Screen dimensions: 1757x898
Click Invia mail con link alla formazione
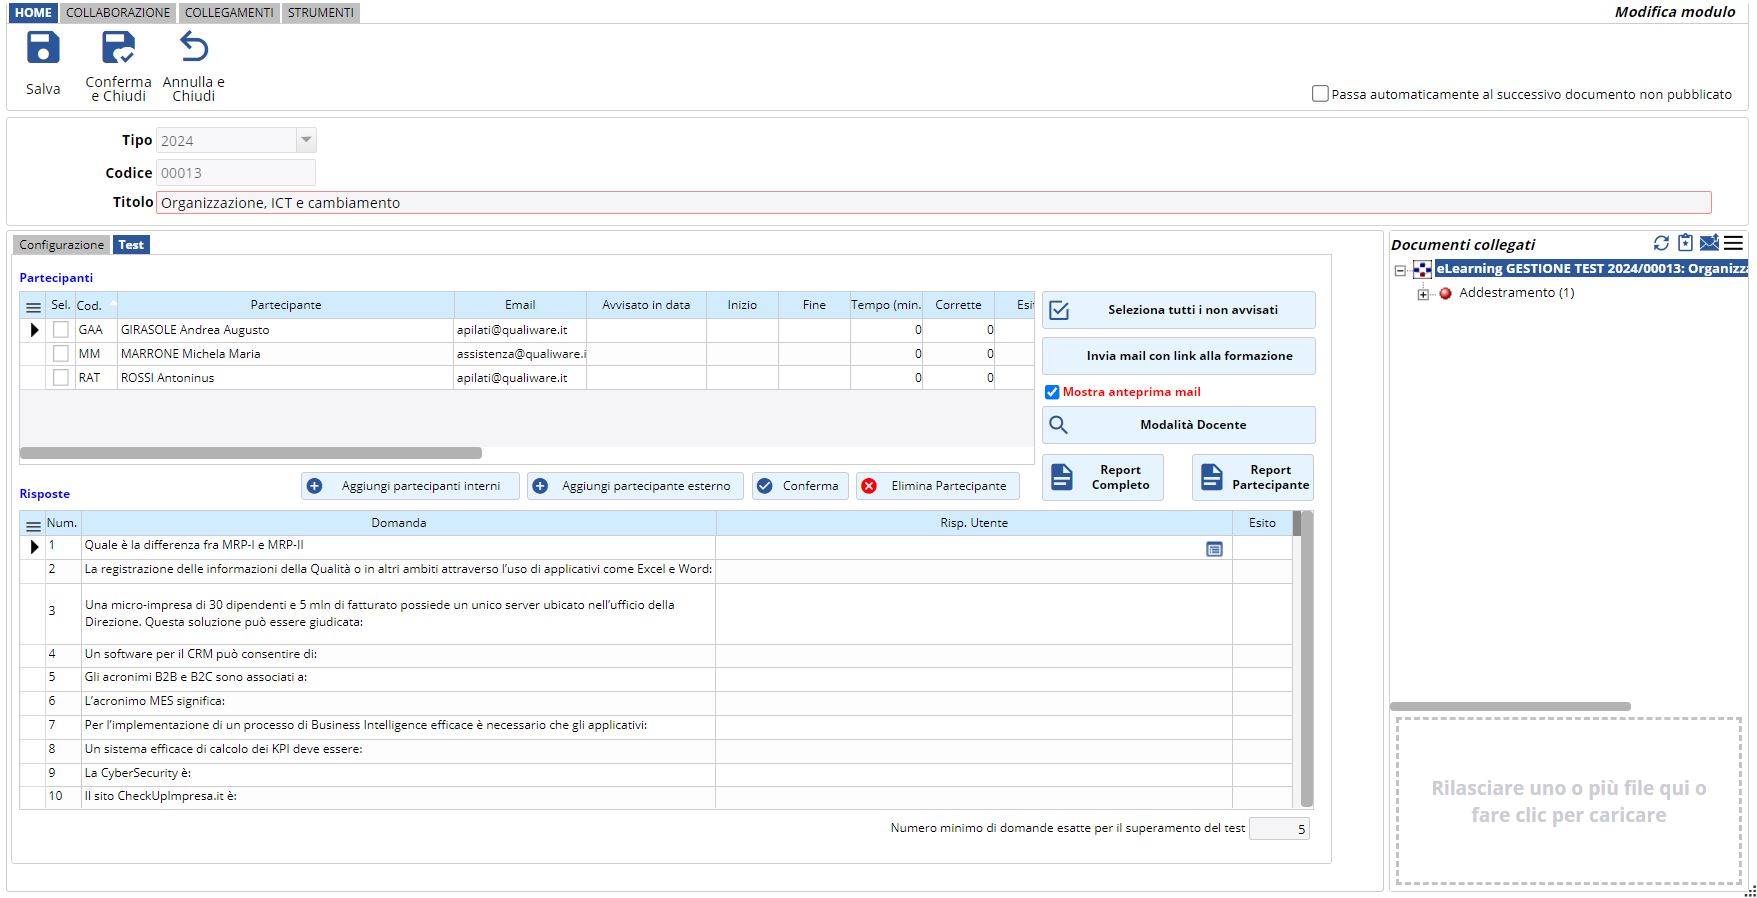tap(1178, 356)
